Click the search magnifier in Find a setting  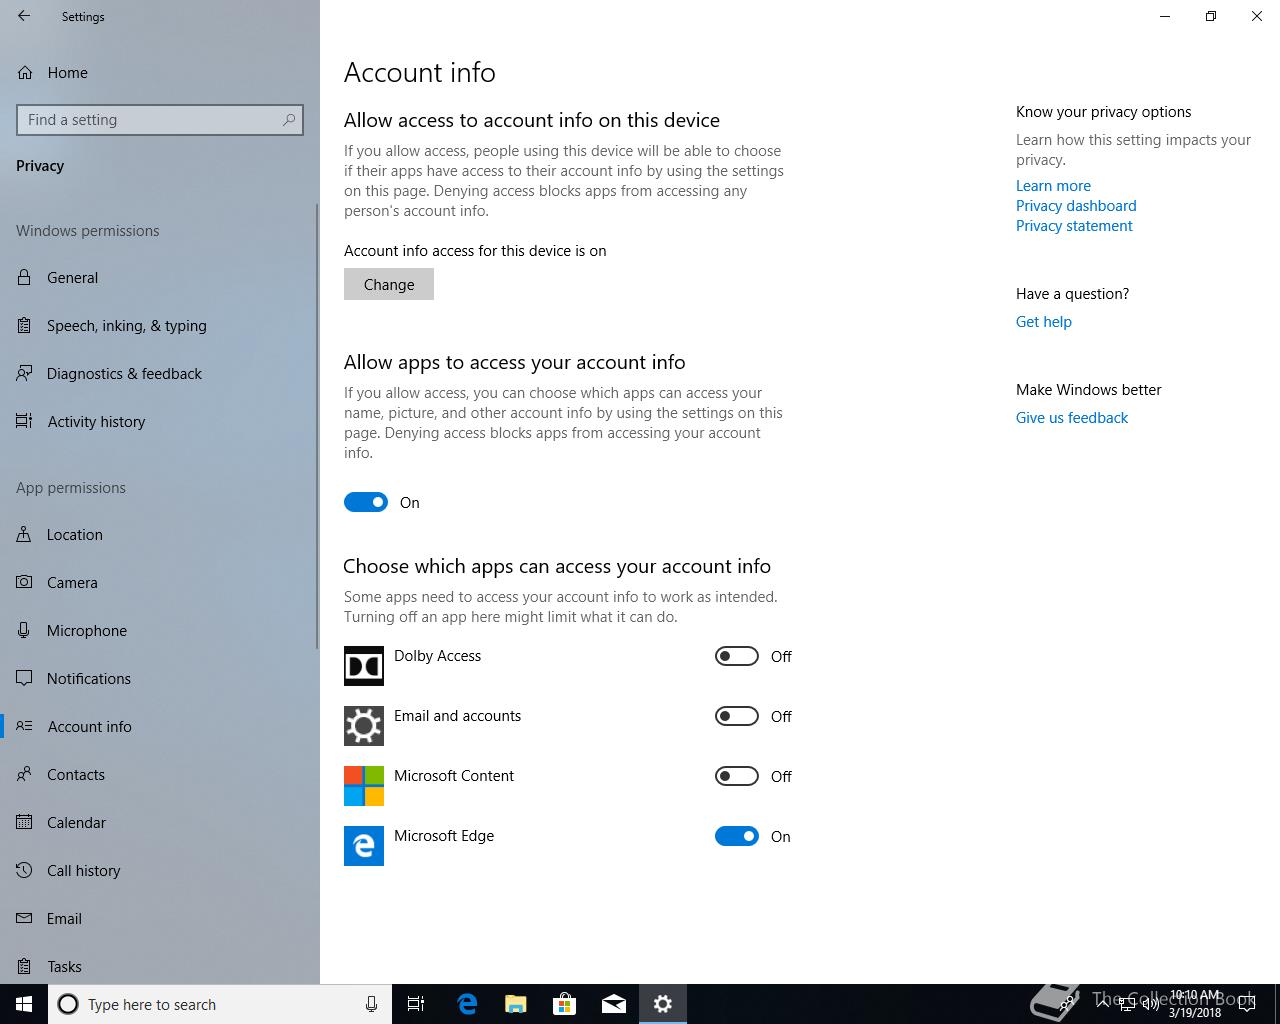[289, 120]
